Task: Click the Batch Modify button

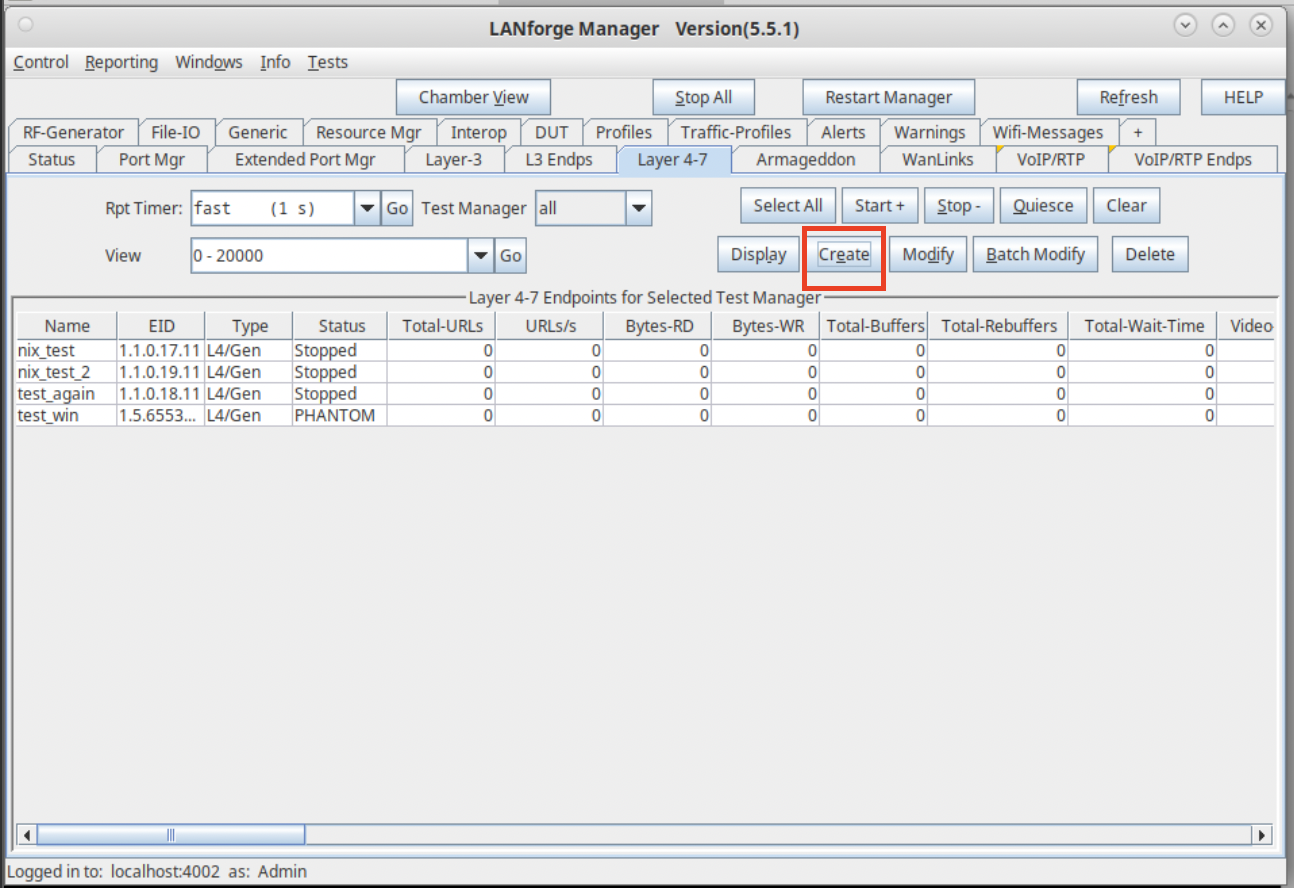Action: (1035, 254)
